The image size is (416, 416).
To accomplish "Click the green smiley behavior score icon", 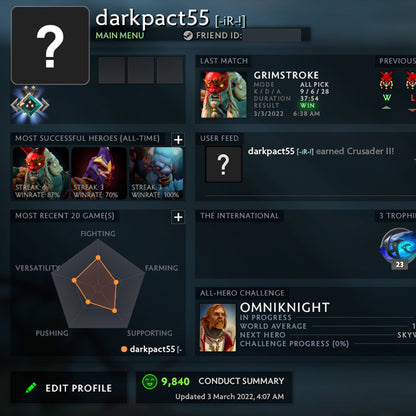I will click(150, 382).
